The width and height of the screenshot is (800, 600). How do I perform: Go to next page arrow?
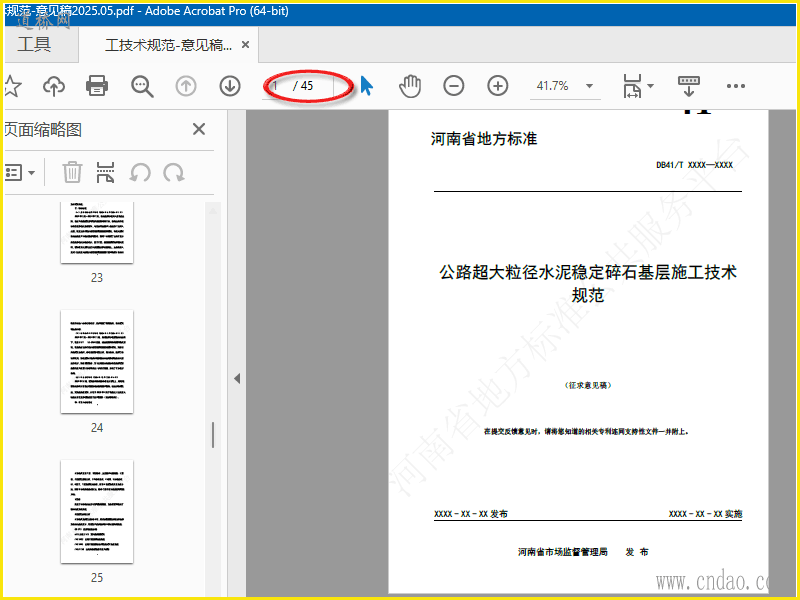point(230,86)
